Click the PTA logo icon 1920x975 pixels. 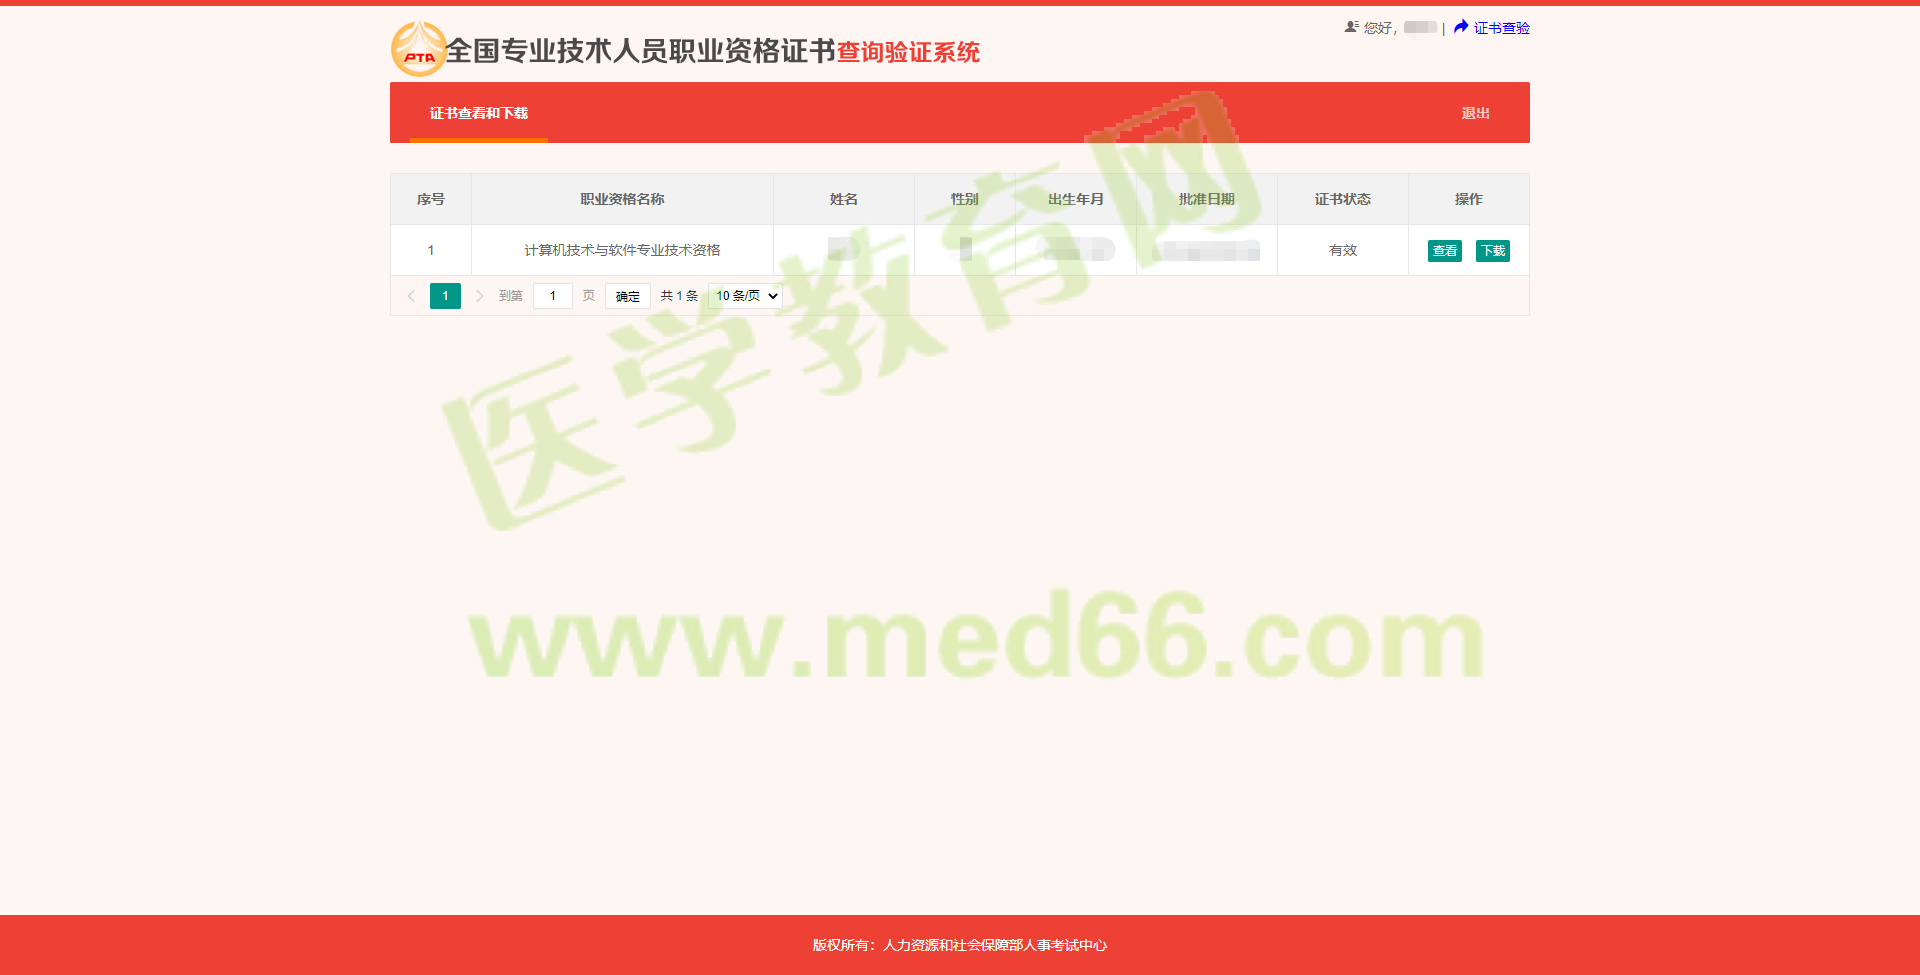tap(418, 50)
